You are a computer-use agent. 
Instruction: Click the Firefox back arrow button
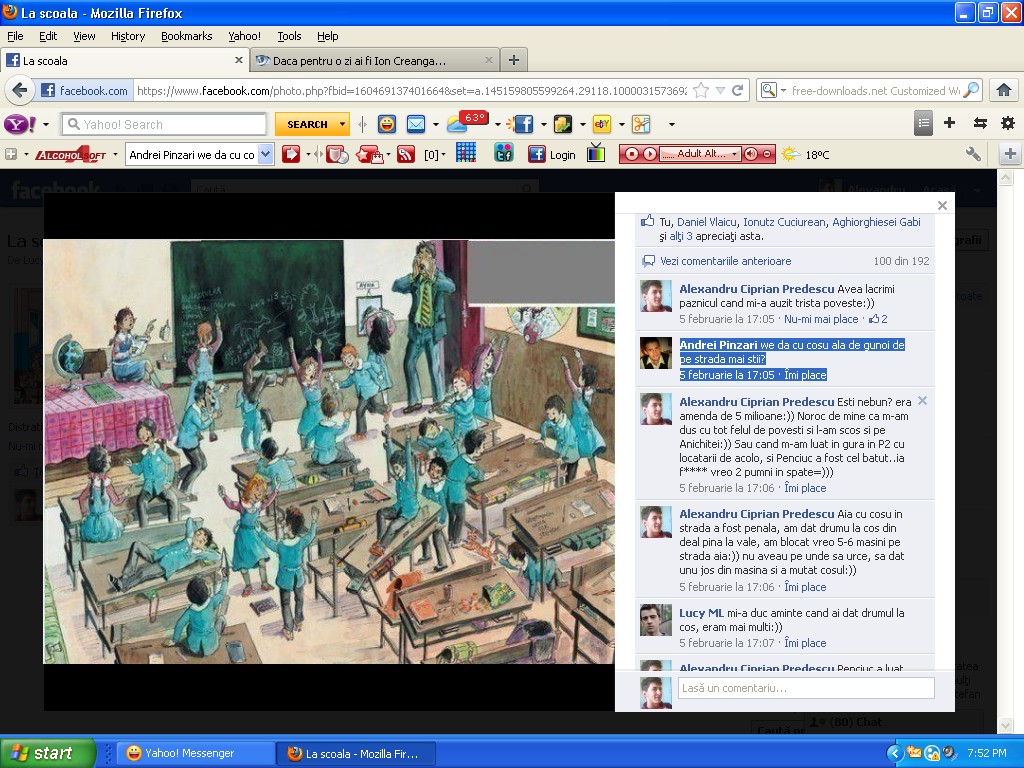[x=19, y=91]
